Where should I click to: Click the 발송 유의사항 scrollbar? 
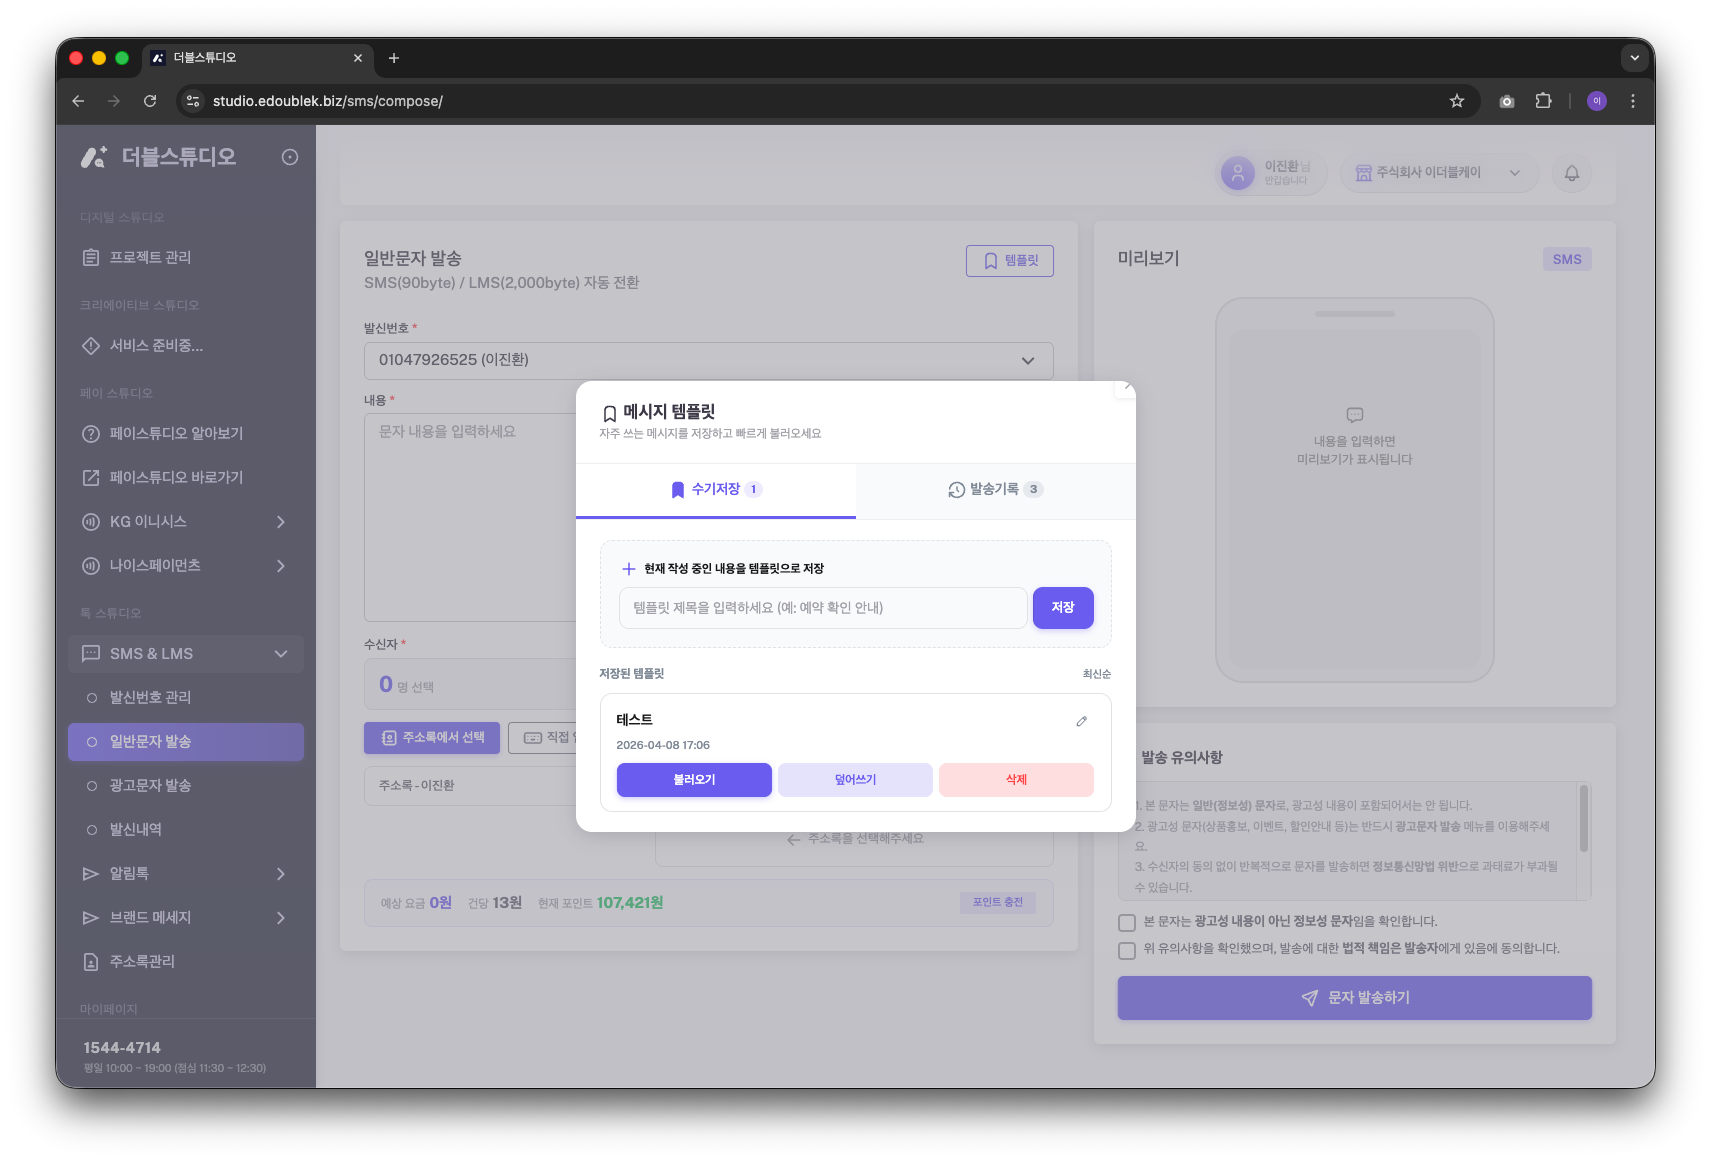1583,819
